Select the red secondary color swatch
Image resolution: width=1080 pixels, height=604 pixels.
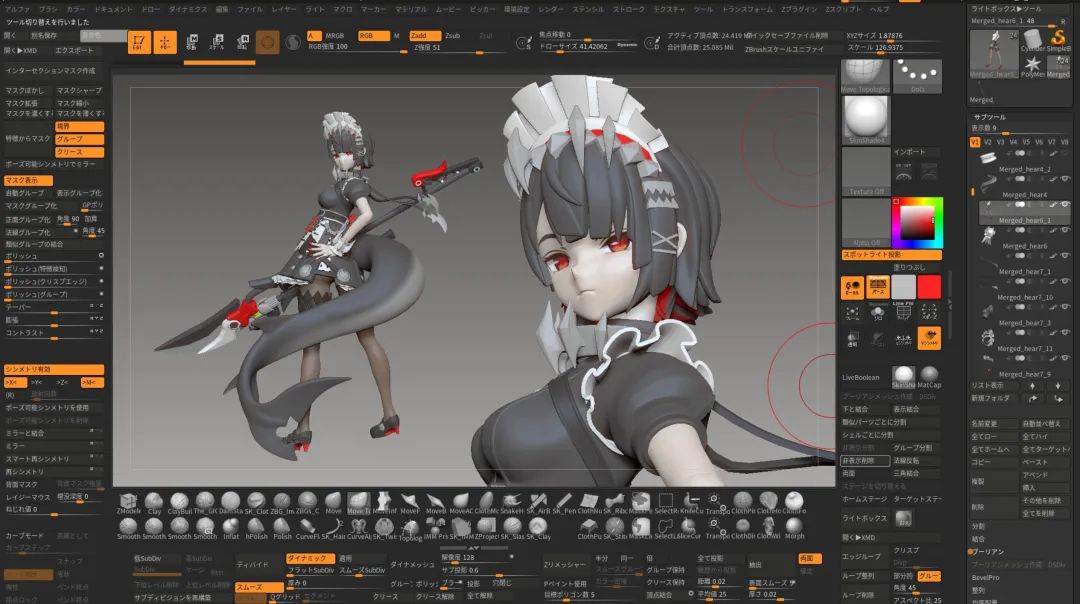coord(928,287)
